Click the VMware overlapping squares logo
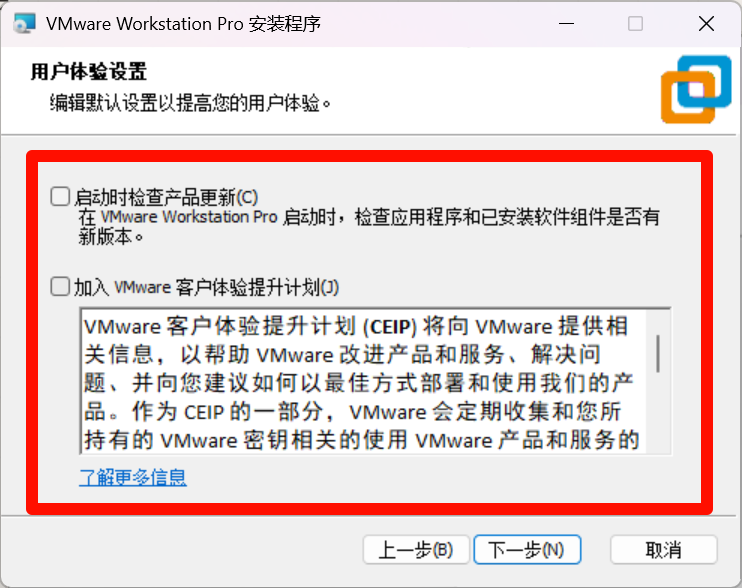 tap(696, 89)
